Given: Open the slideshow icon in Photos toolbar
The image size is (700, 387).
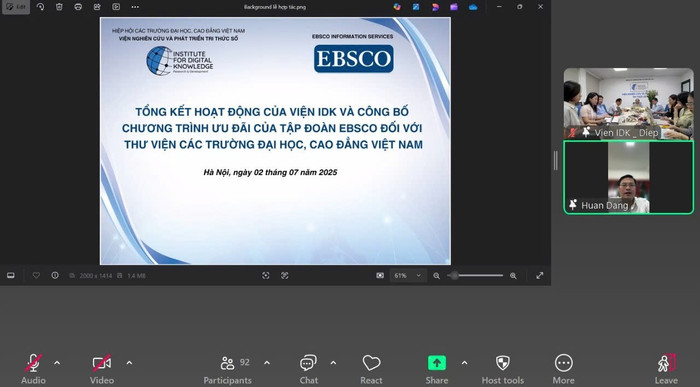Looking at the screenshot, I should [x=116, y=7].
